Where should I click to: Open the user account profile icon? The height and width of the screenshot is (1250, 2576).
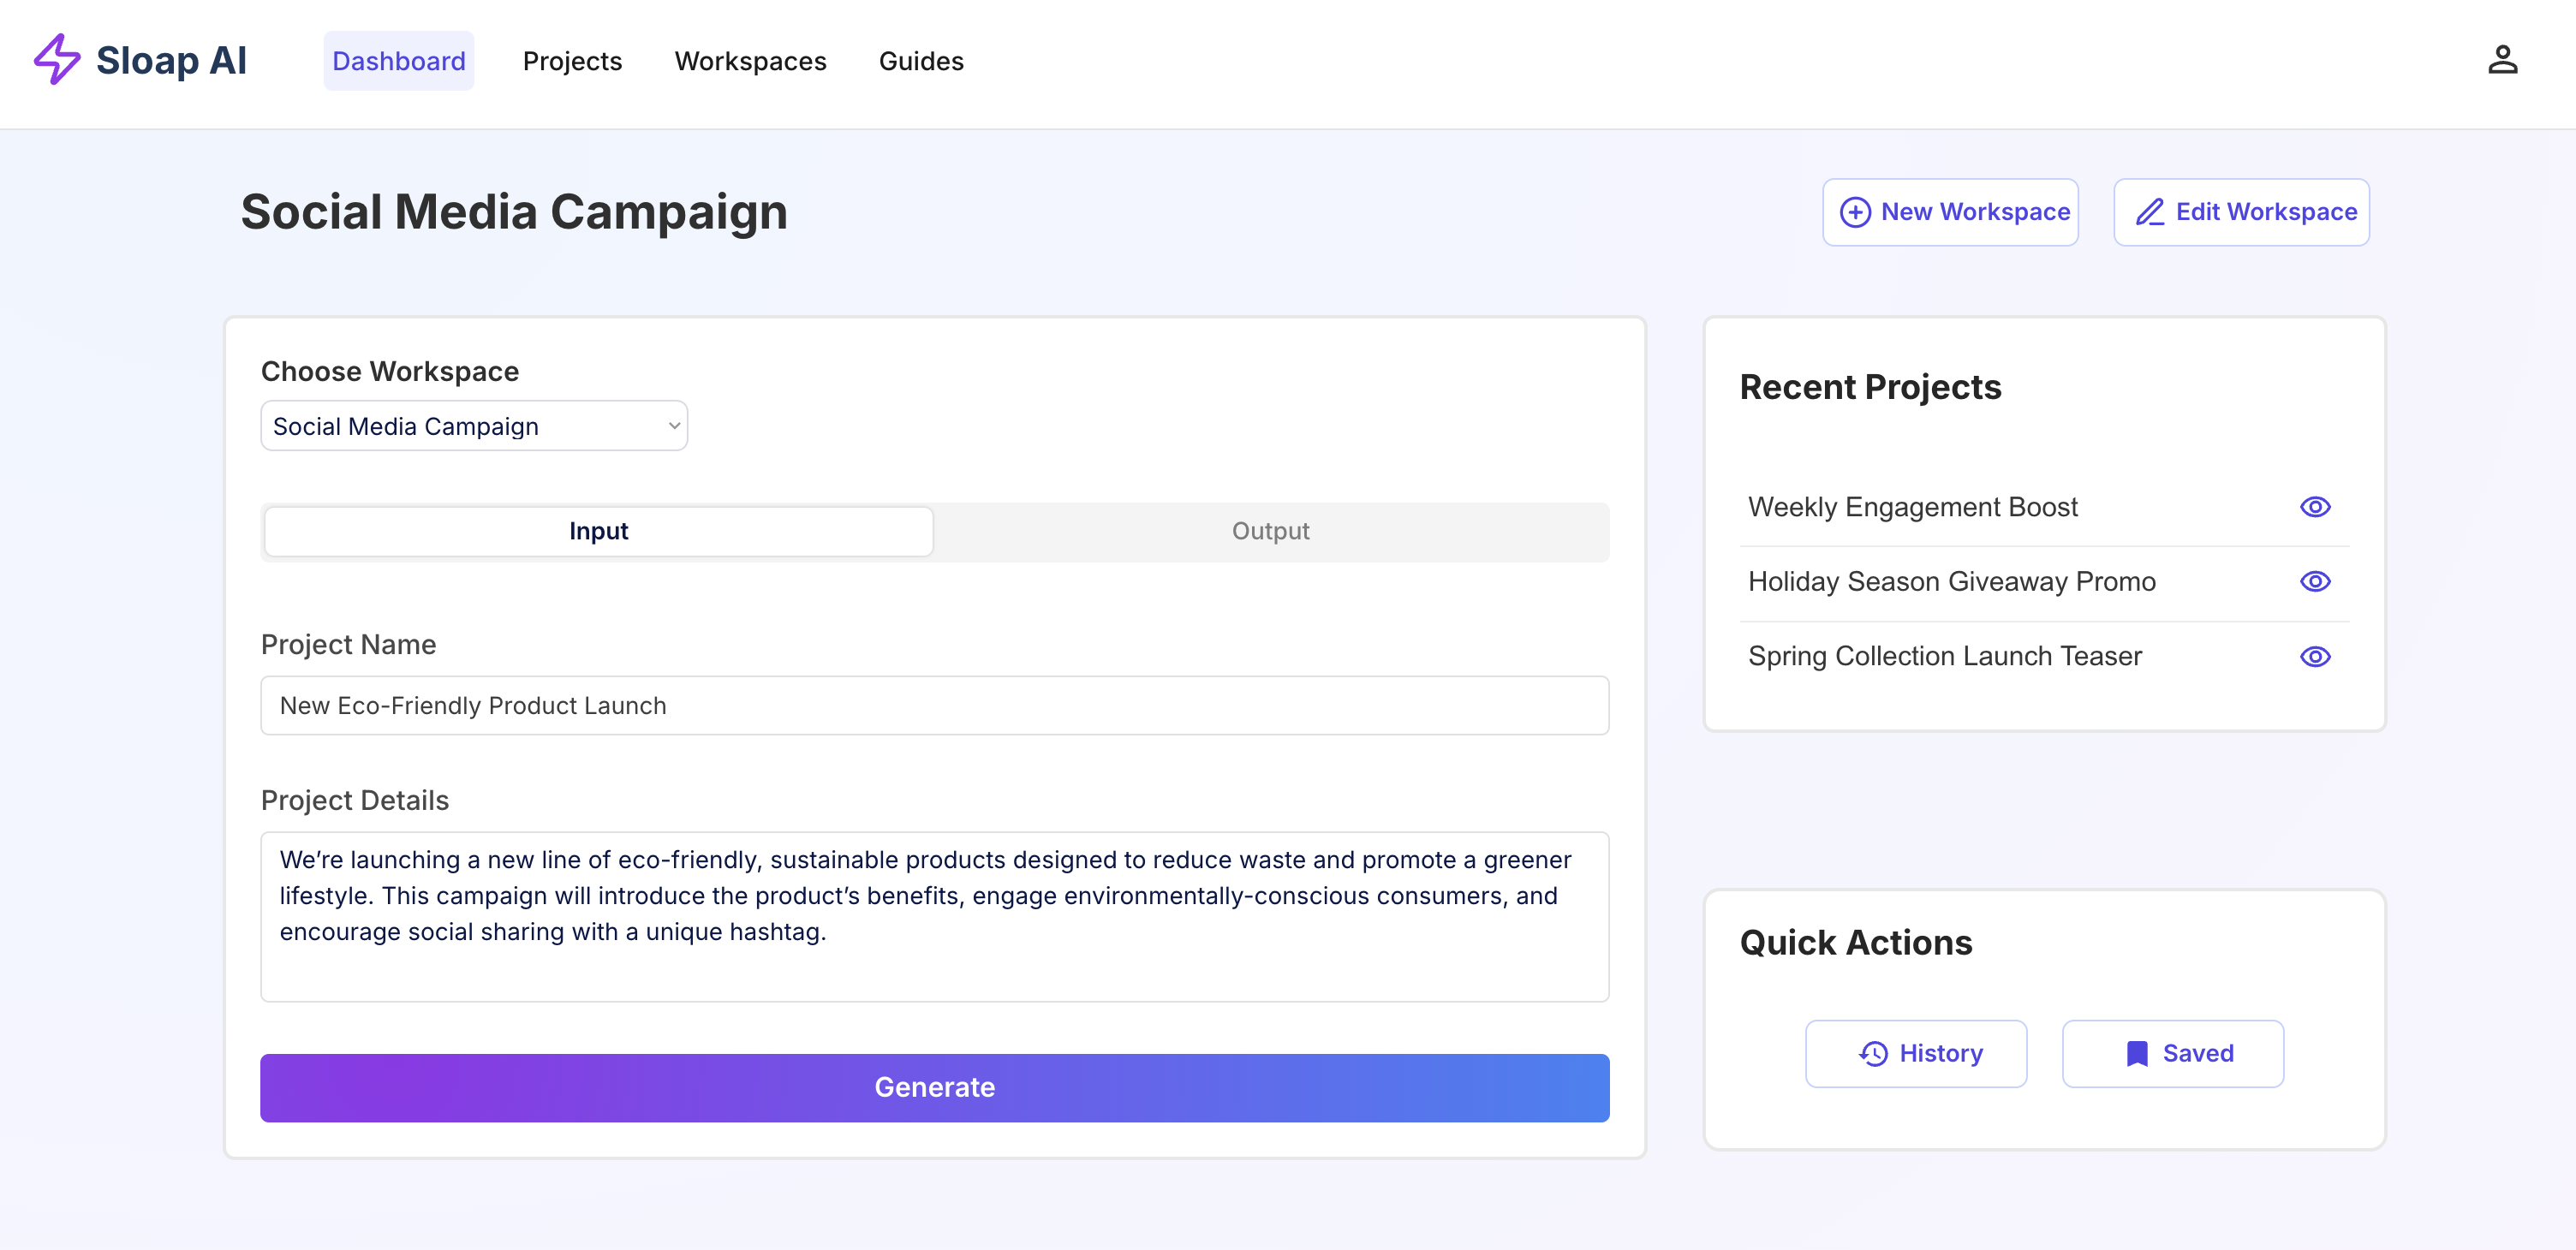pyautogui.click(x=2502, y=60)
